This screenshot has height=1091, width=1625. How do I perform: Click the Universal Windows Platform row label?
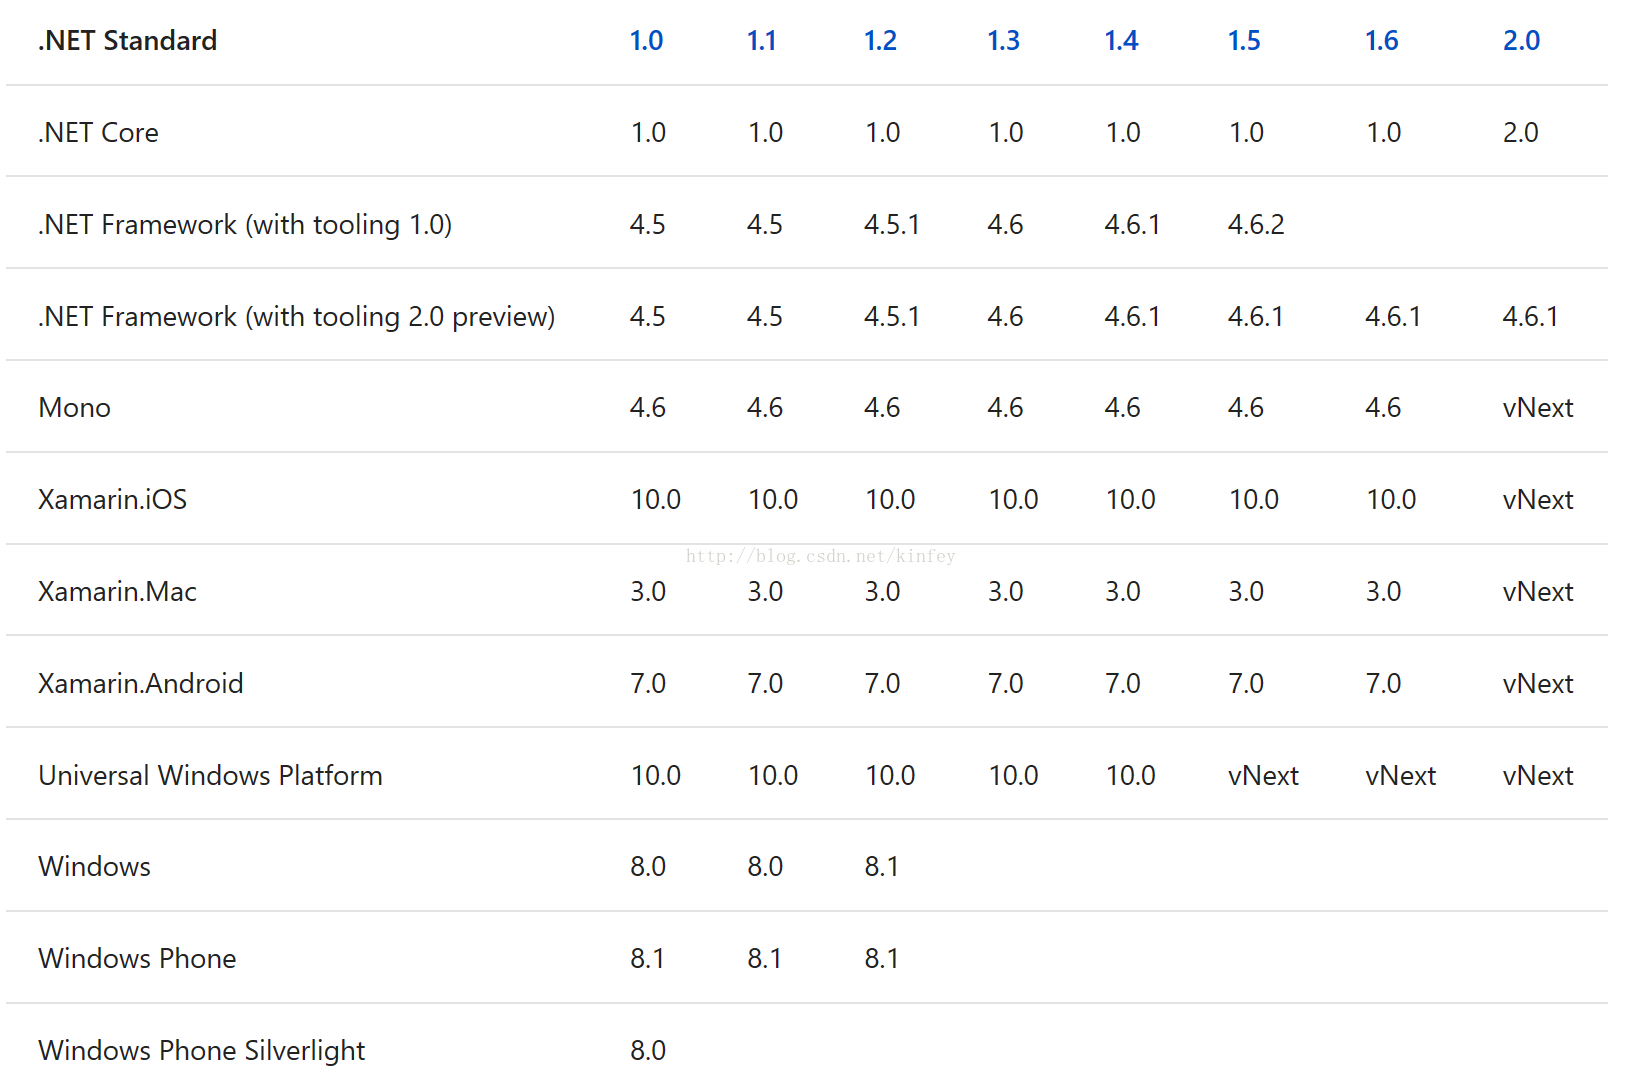pos(210,776)
